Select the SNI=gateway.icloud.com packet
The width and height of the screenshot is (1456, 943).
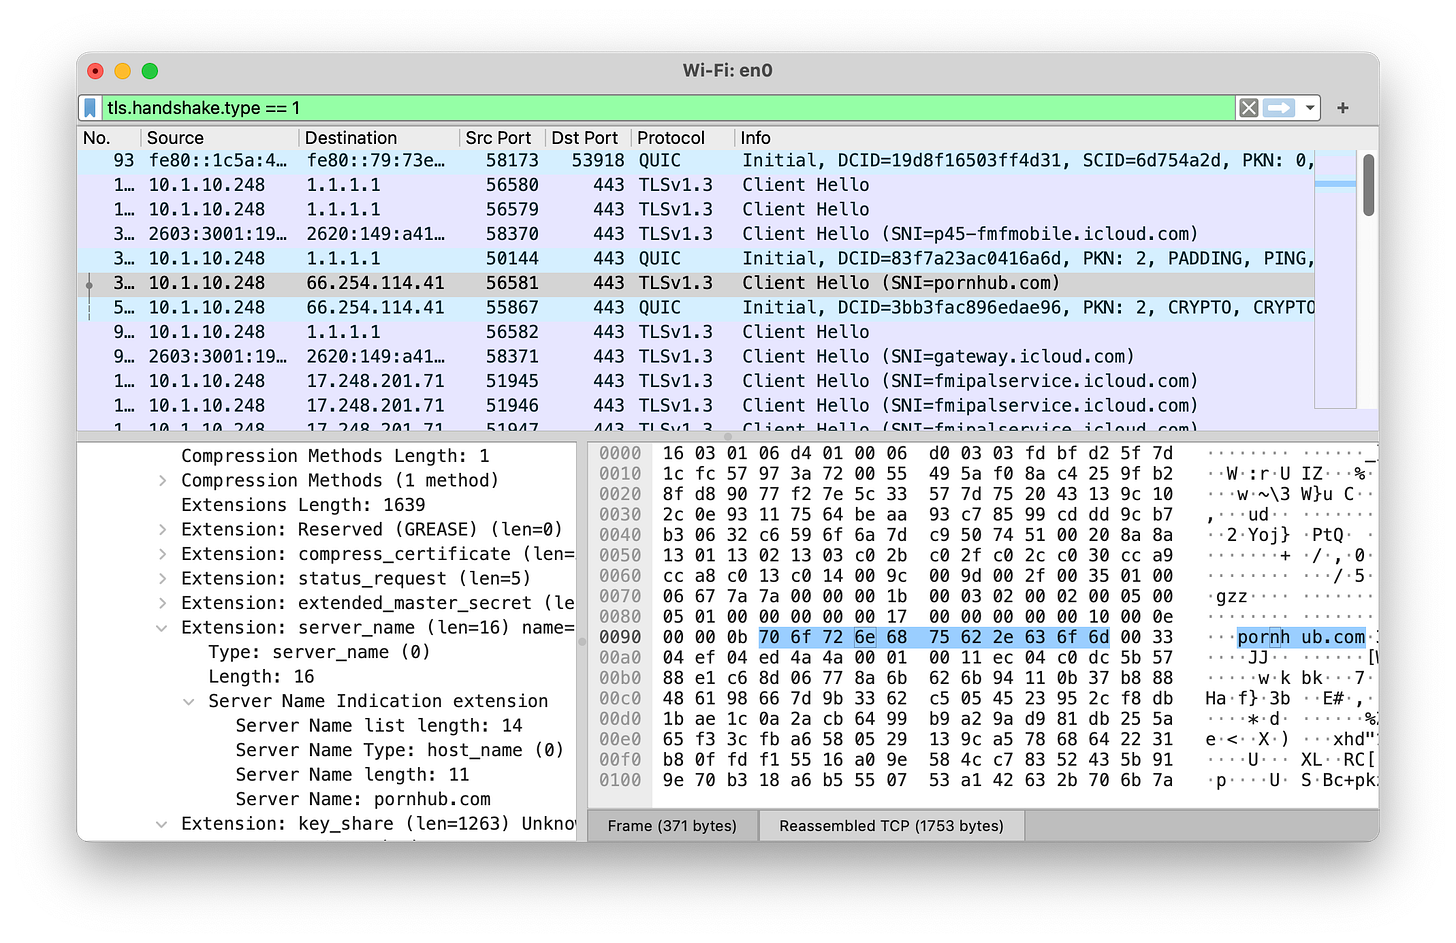point(696,356)
